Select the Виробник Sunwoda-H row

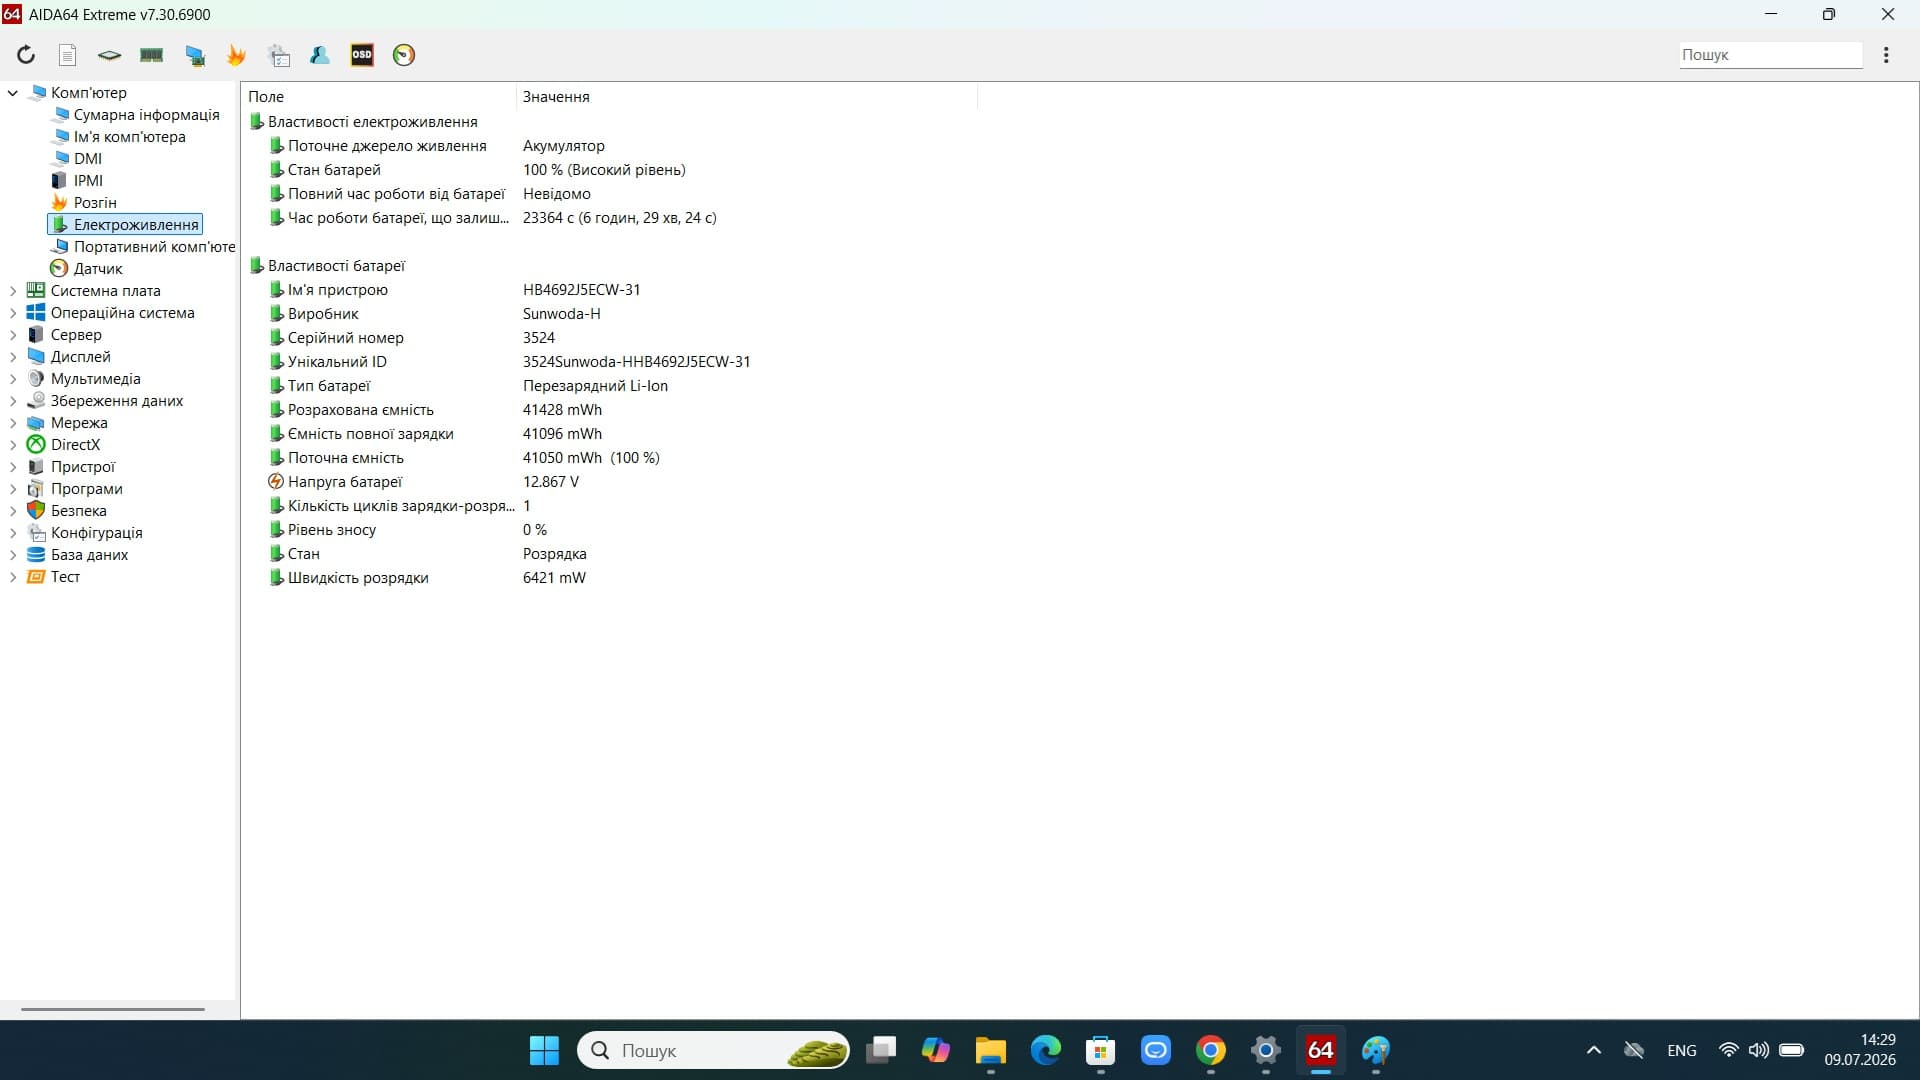[610, 314]
